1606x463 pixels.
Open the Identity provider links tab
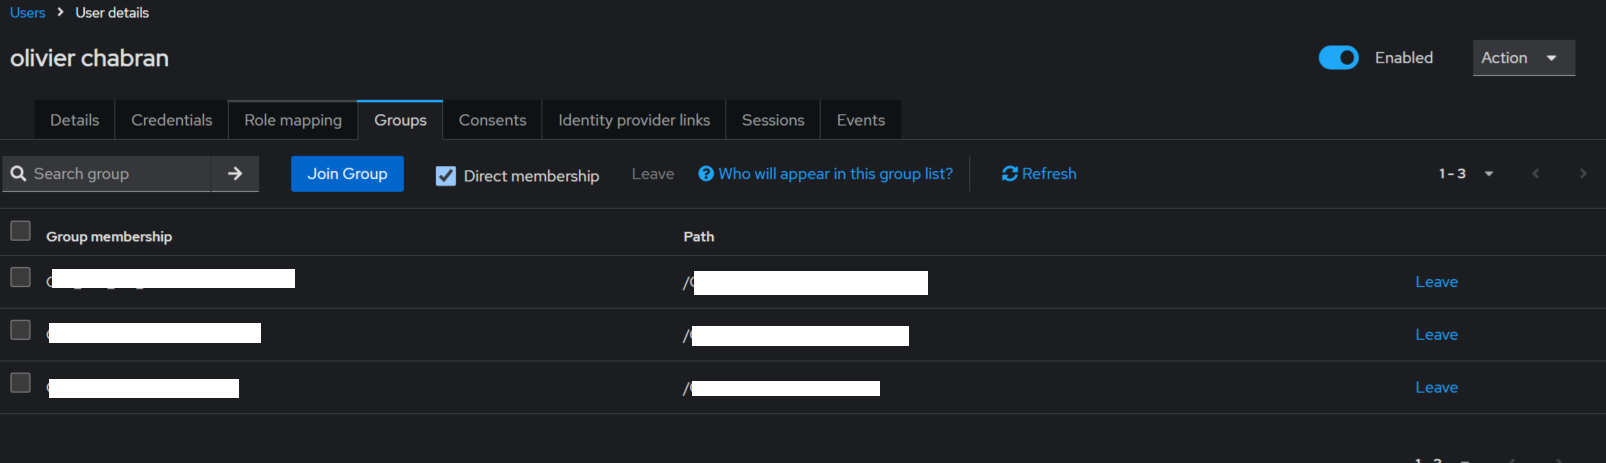(x=634, y=120)
